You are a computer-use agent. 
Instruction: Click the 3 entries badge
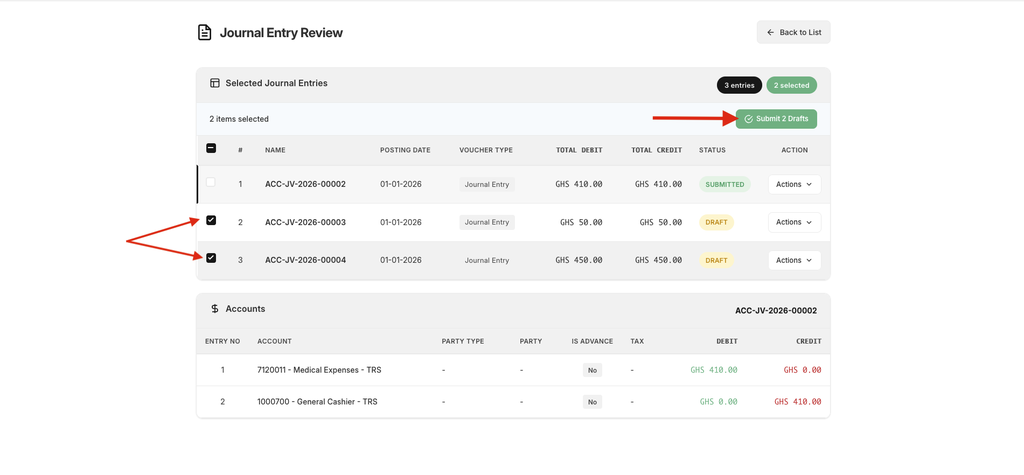[739, 86]
